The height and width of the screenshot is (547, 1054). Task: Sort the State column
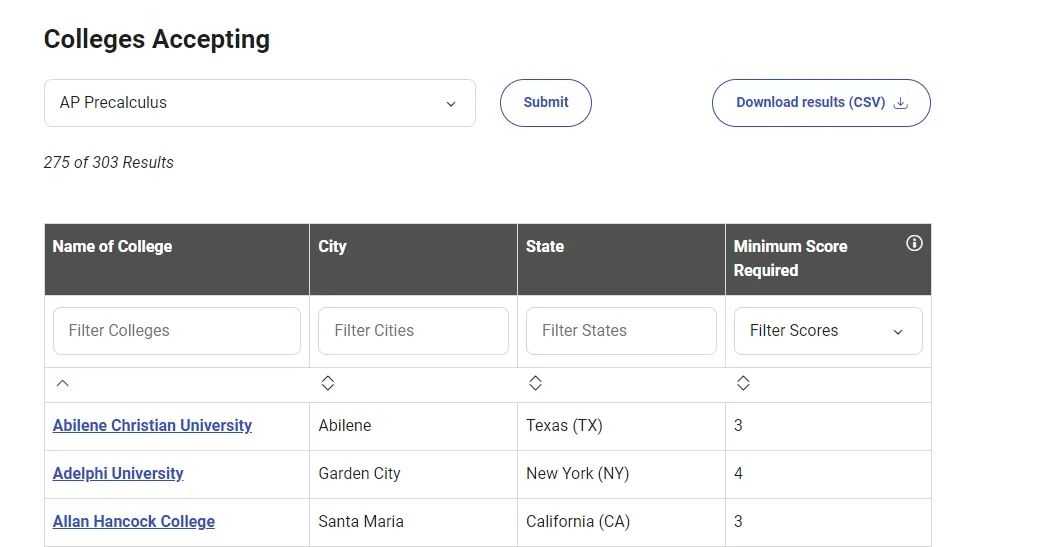coord(535,383)
